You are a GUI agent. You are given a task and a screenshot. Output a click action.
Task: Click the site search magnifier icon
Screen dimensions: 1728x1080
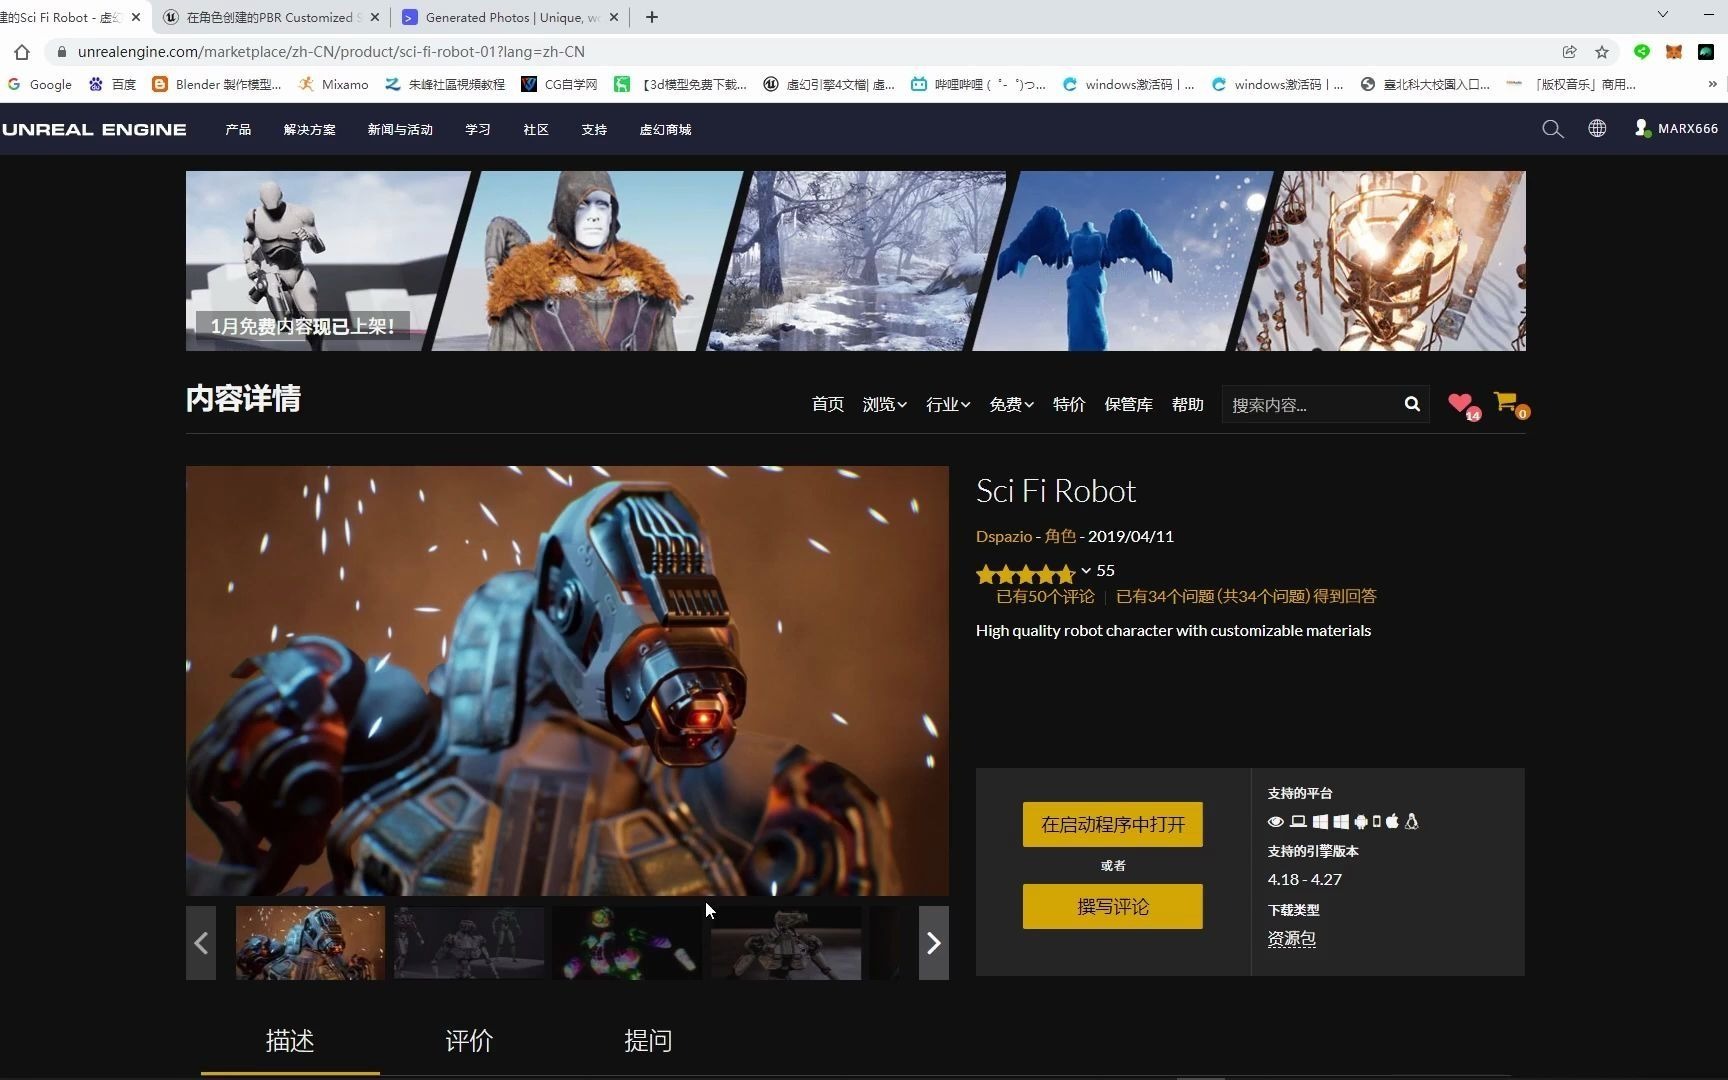1552,129
